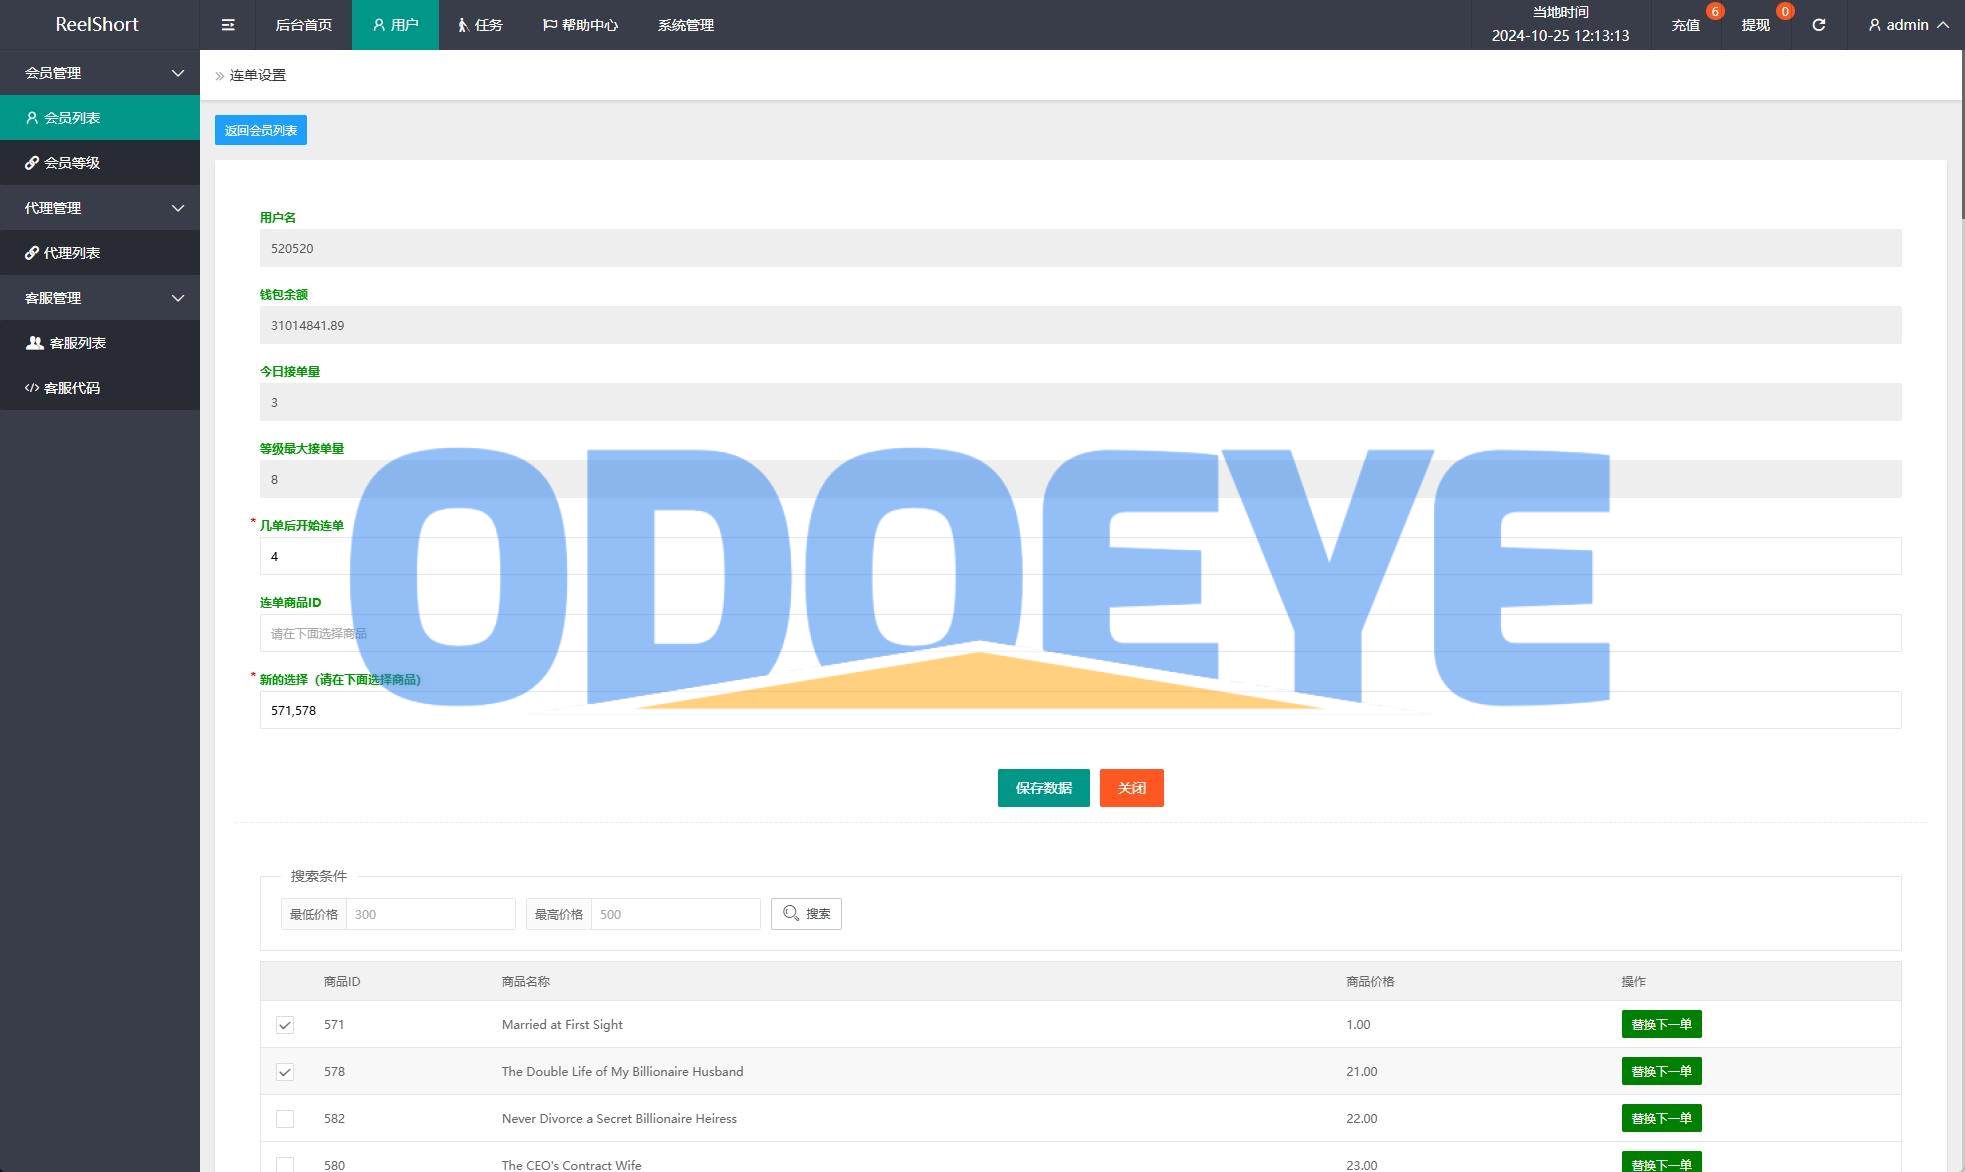This screenshot has height=1172, width=1965.
Task: Open the 帮助中心 navigation tab
Action: coord(580,25)
